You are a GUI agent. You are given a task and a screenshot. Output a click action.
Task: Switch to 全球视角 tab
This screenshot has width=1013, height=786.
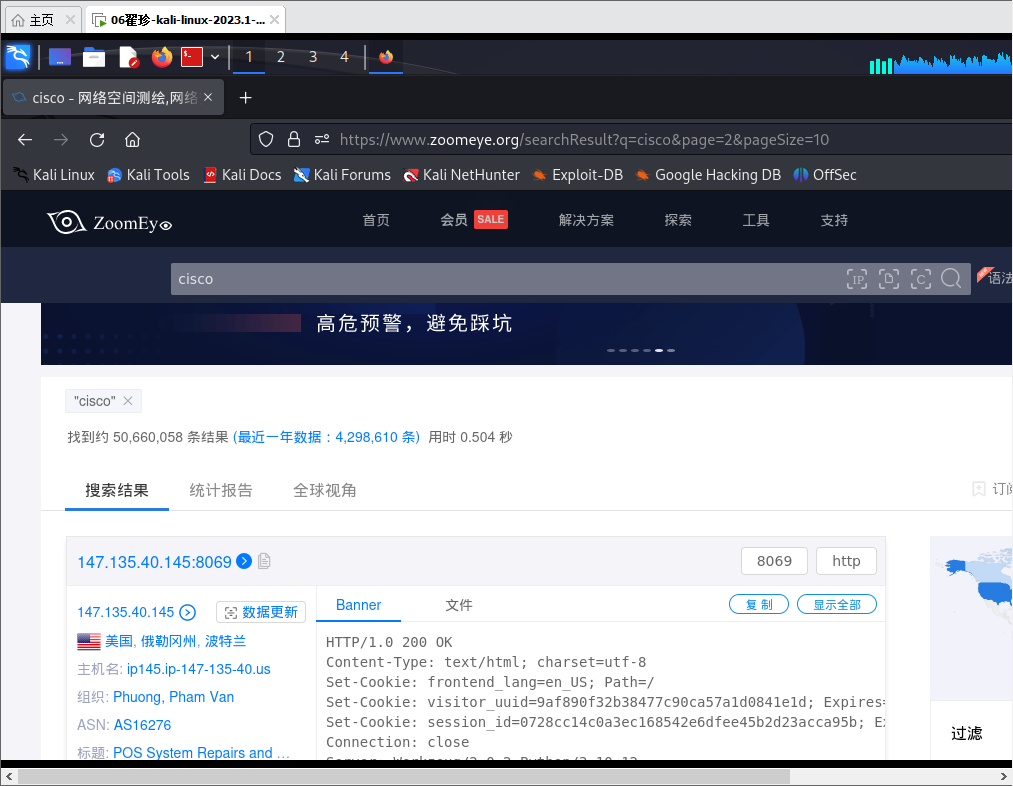pyautogui.click(x=325, y=490)
